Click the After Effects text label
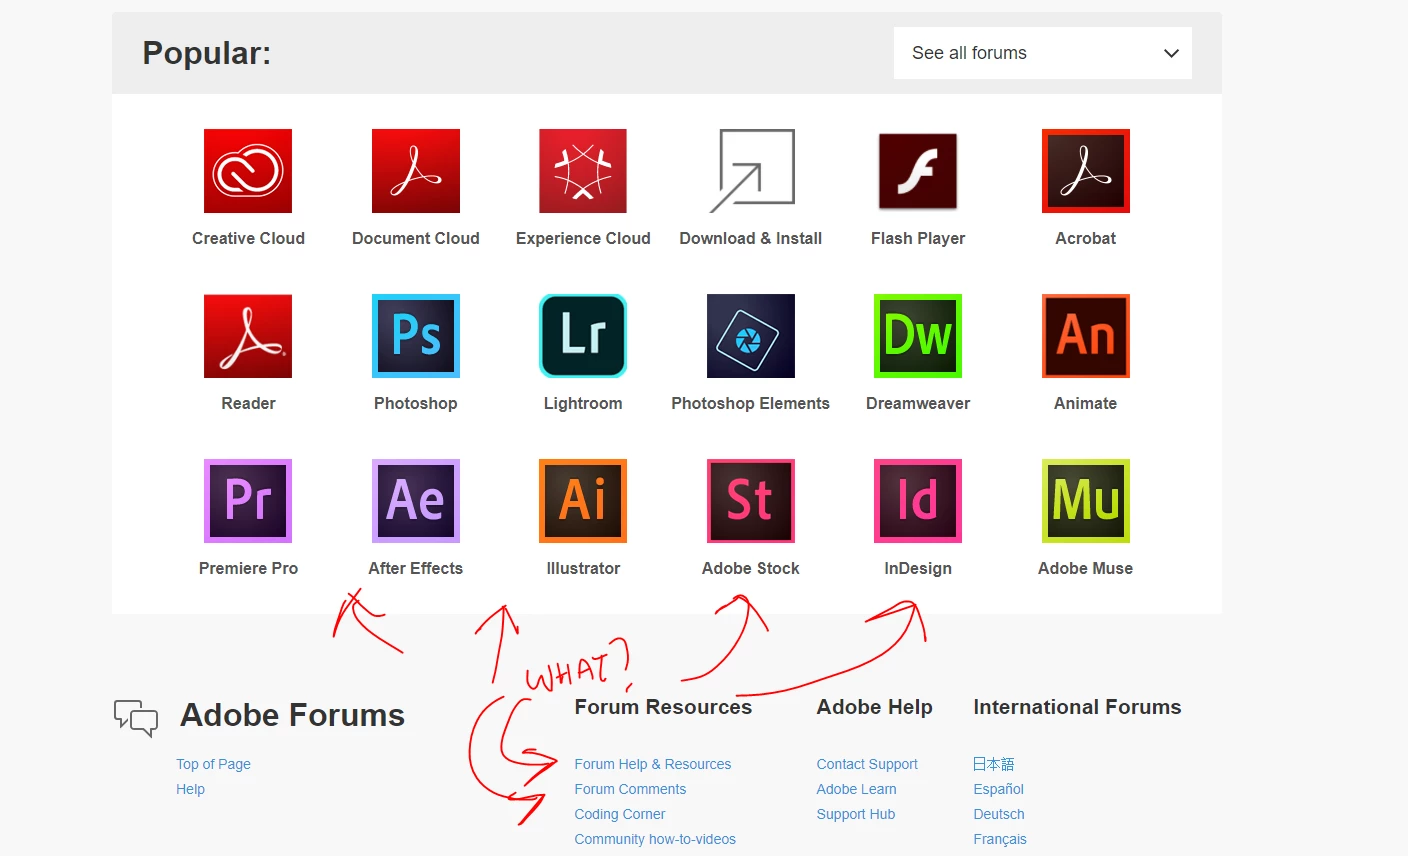 [x=416, y=568]
